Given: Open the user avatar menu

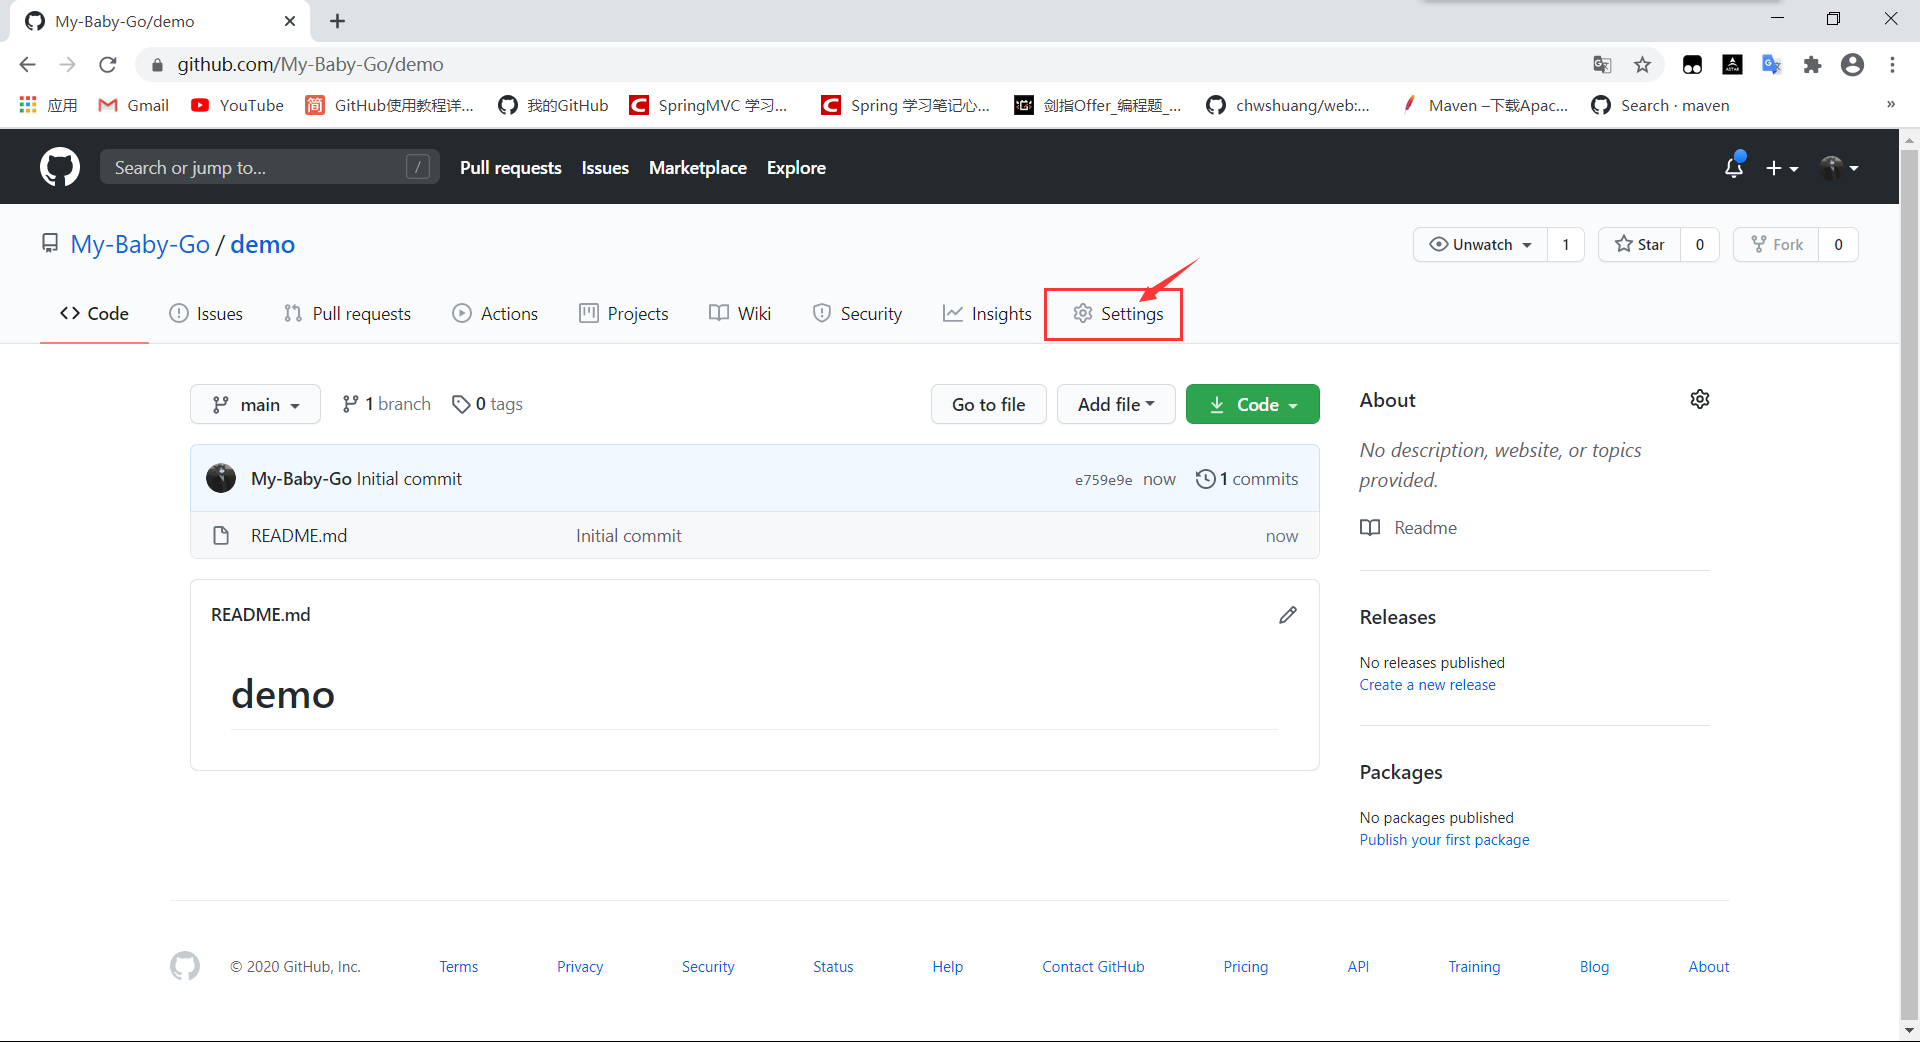Looking at the screenshot, I should tap(1839, 168).
